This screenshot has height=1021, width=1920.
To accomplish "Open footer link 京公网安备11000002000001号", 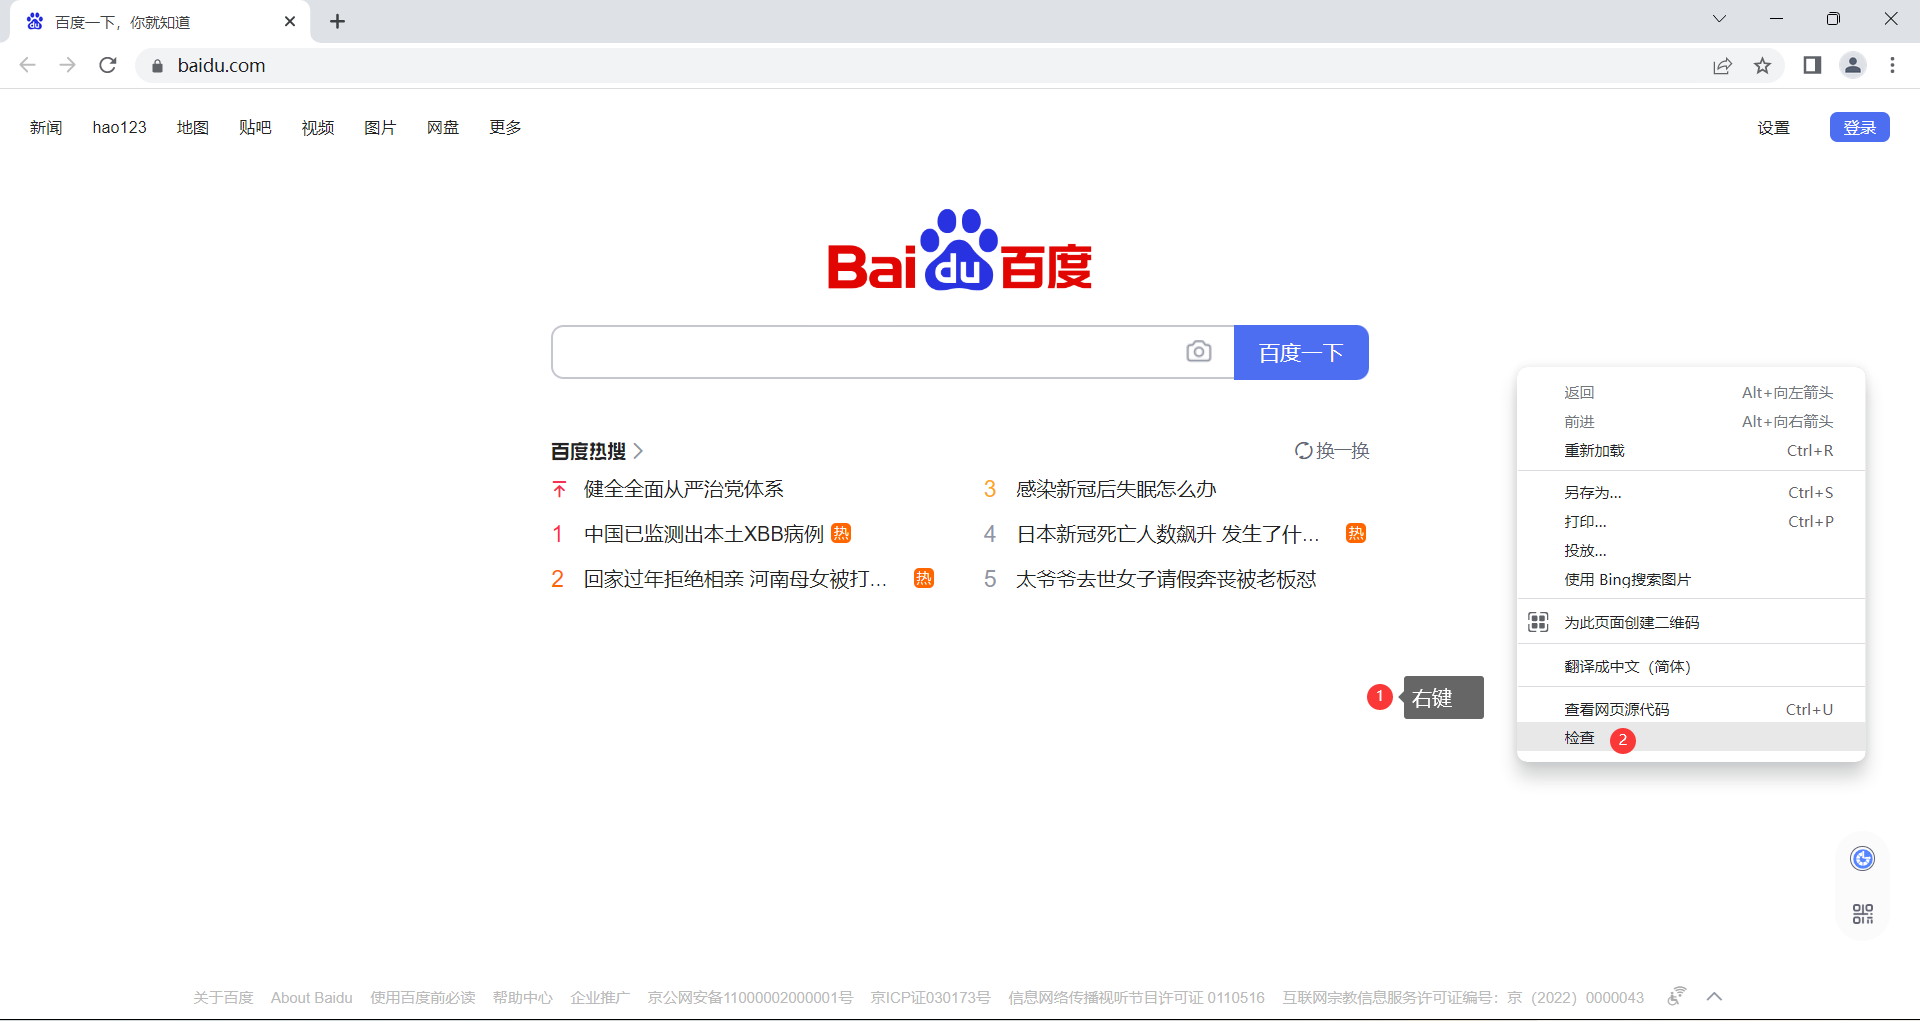I will (750, 998).
